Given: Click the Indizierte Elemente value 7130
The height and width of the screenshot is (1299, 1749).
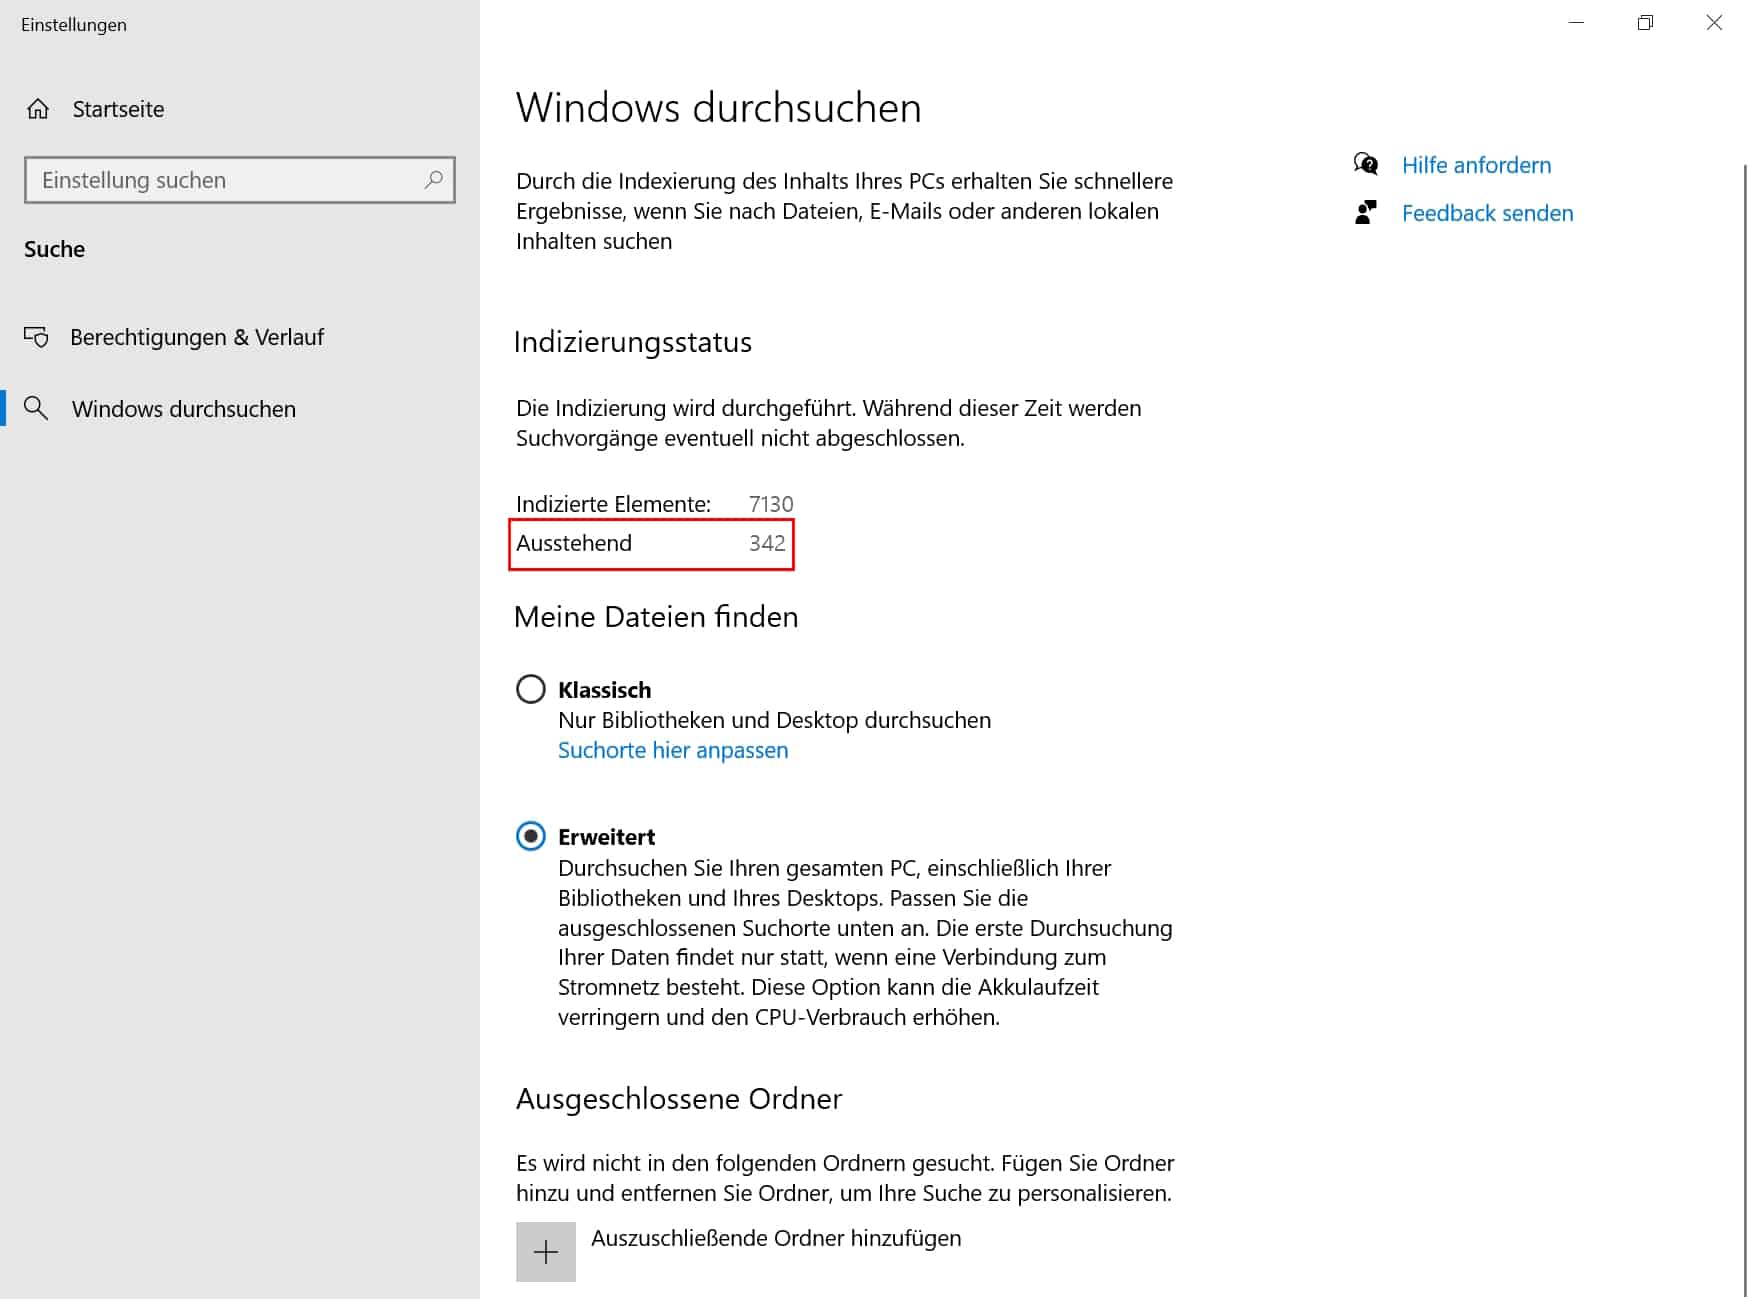Looking at the screenshot, I should [771, 504].
